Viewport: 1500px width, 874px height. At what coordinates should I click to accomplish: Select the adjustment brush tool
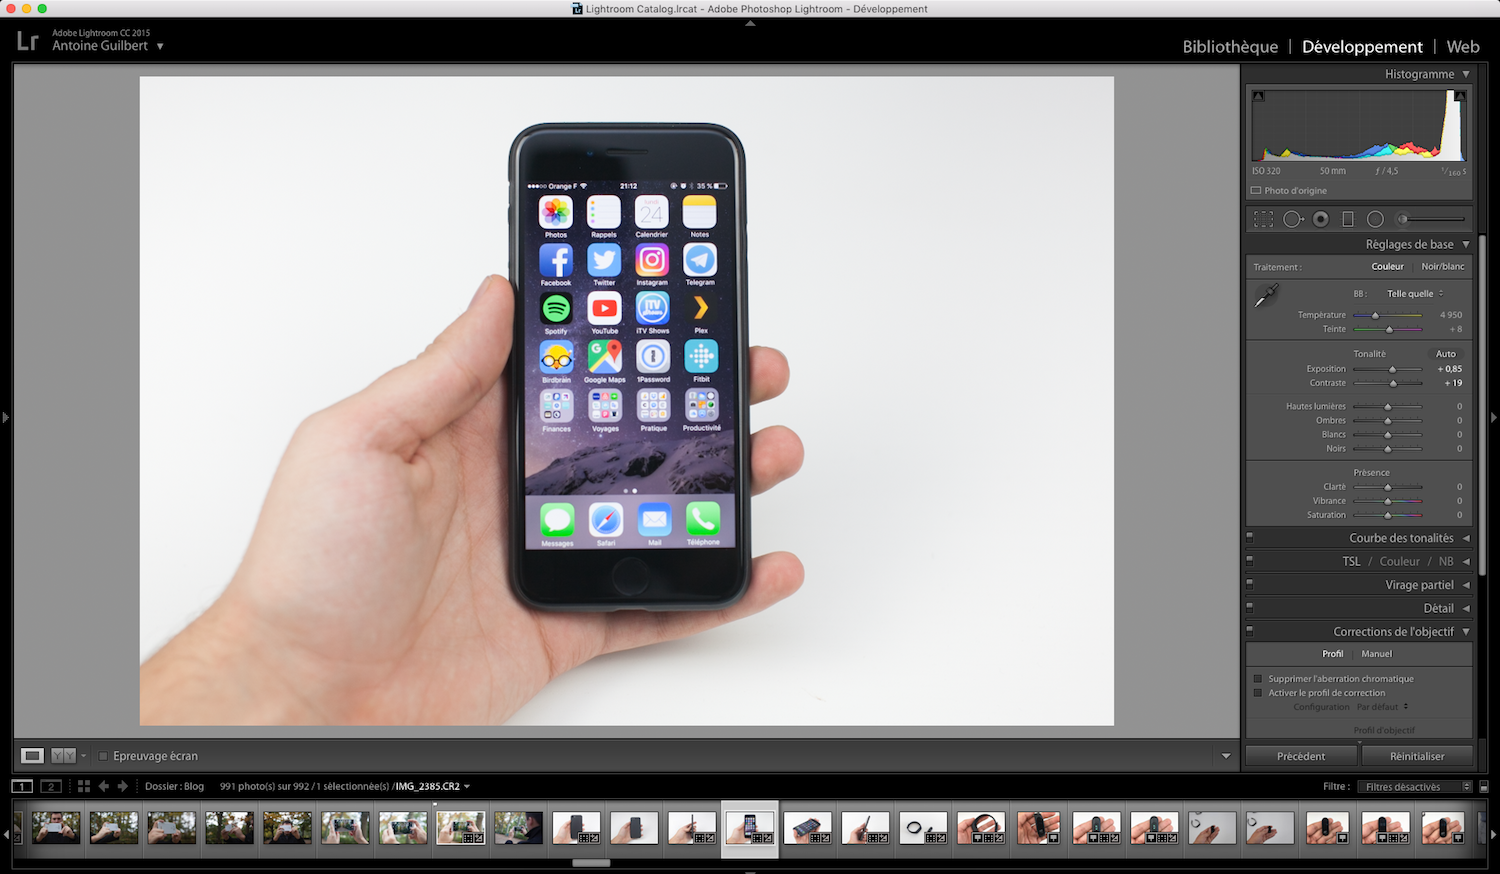[x=1431, y=219]
